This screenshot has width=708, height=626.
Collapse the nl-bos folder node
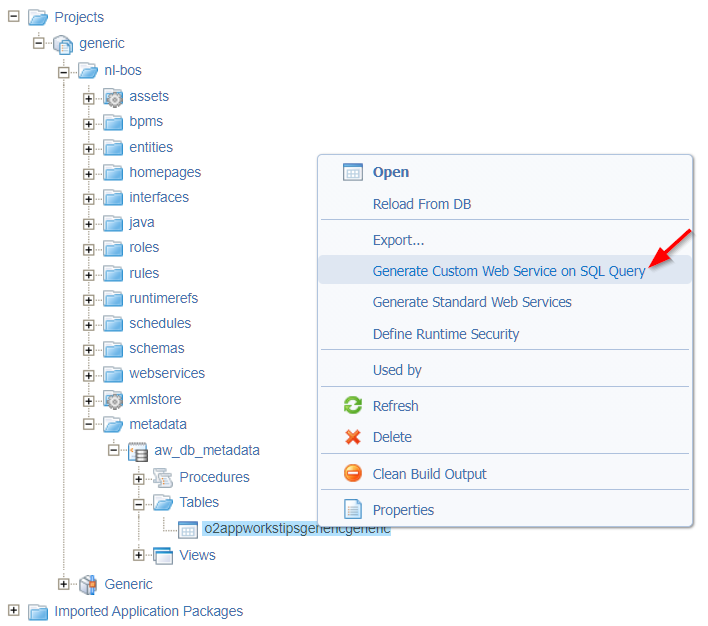click(x=64, y=71)
